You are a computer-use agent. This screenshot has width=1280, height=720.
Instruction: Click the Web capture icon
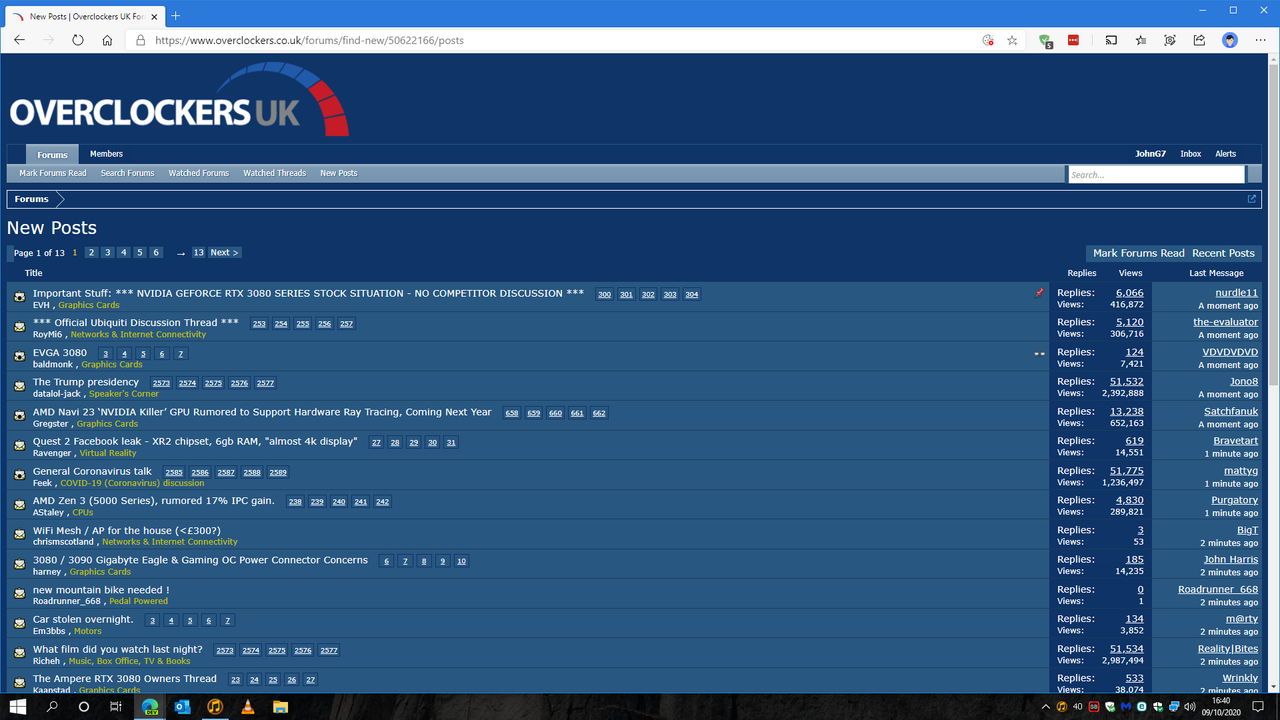pos(1170,40)
